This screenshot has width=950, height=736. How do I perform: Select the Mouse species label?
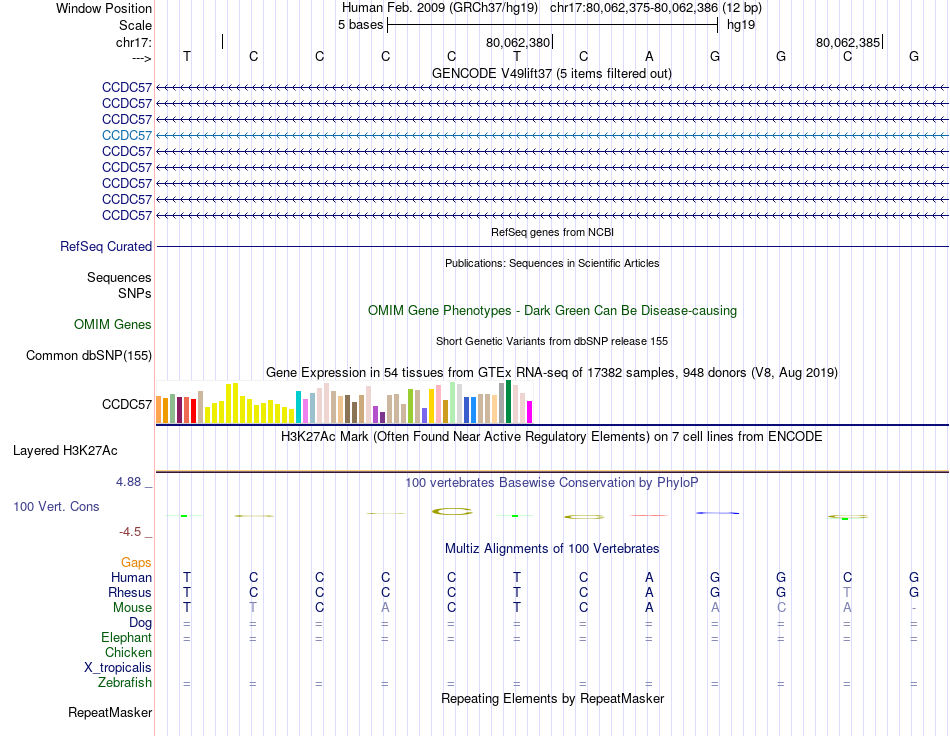pos(132,608)
